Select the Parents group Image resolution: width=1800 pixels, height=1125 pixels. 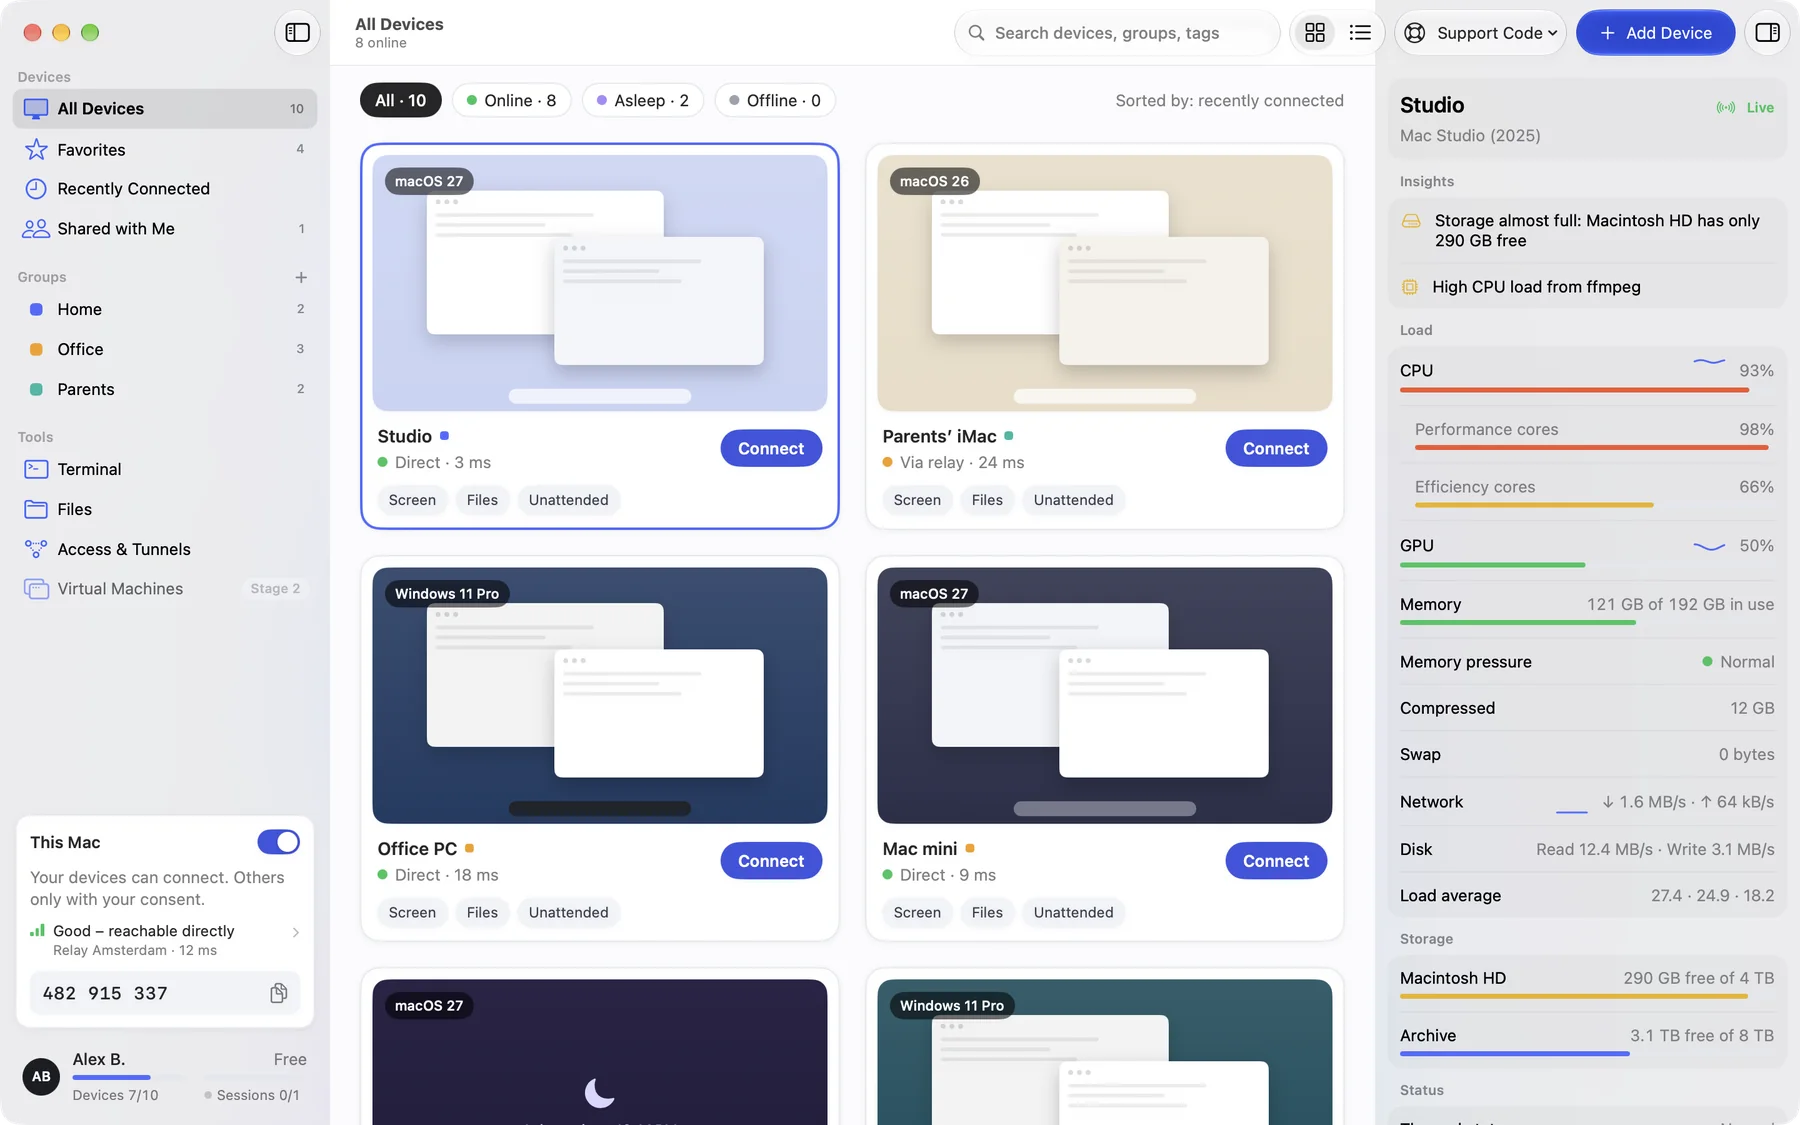click(165, 389)
